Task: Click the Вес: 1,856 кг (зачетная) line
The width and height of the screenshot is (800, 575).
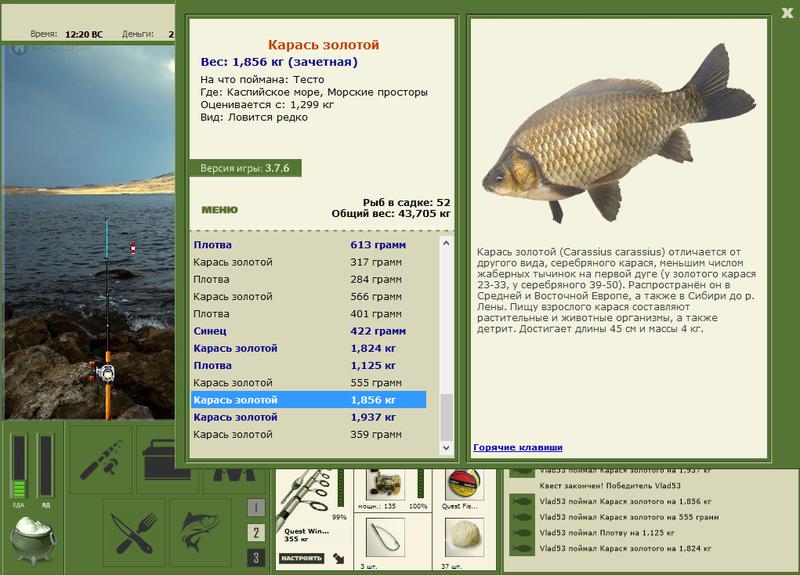Action: (279, 62)
